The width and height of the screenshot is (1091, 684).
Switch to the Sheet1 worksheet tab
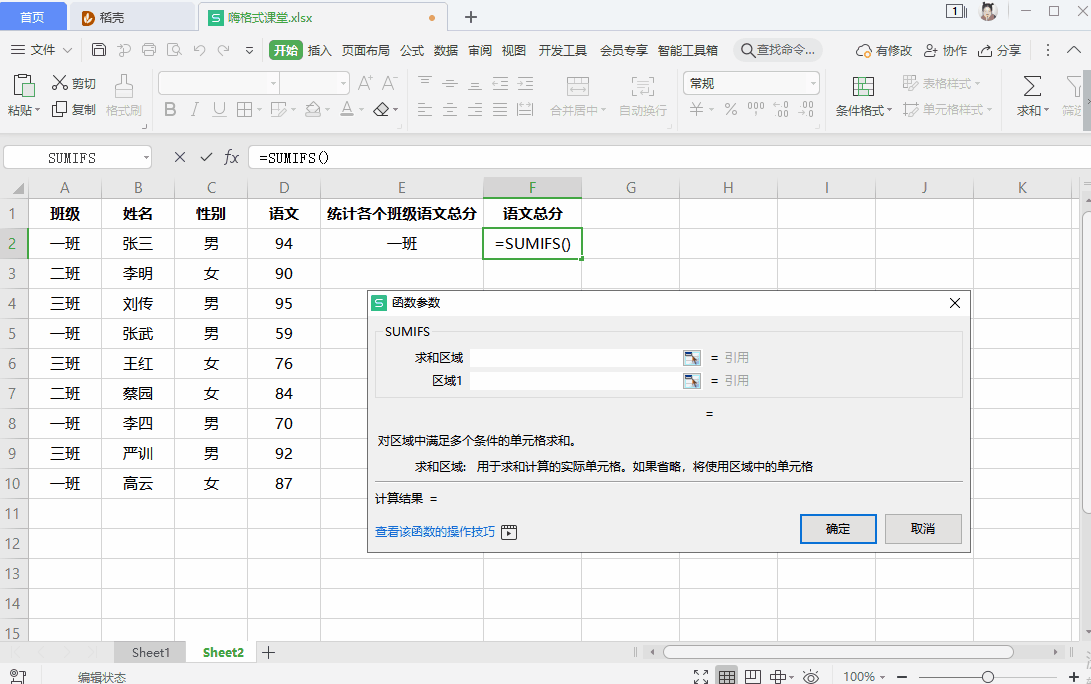(x=150, y=652)
